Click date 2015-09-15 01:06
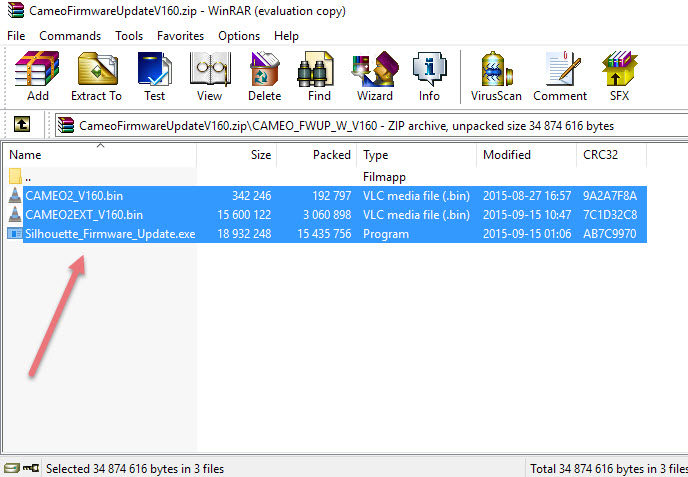This screenshot has width=688, height=477. (x=527, y=234)
